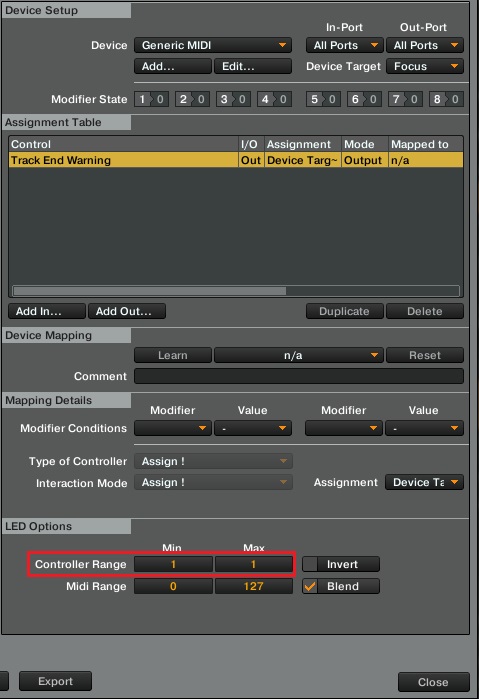This screenshot has width=479, height=699.
Task: Expand the Device Target Focus dropdown
Action: pos(425,66)
